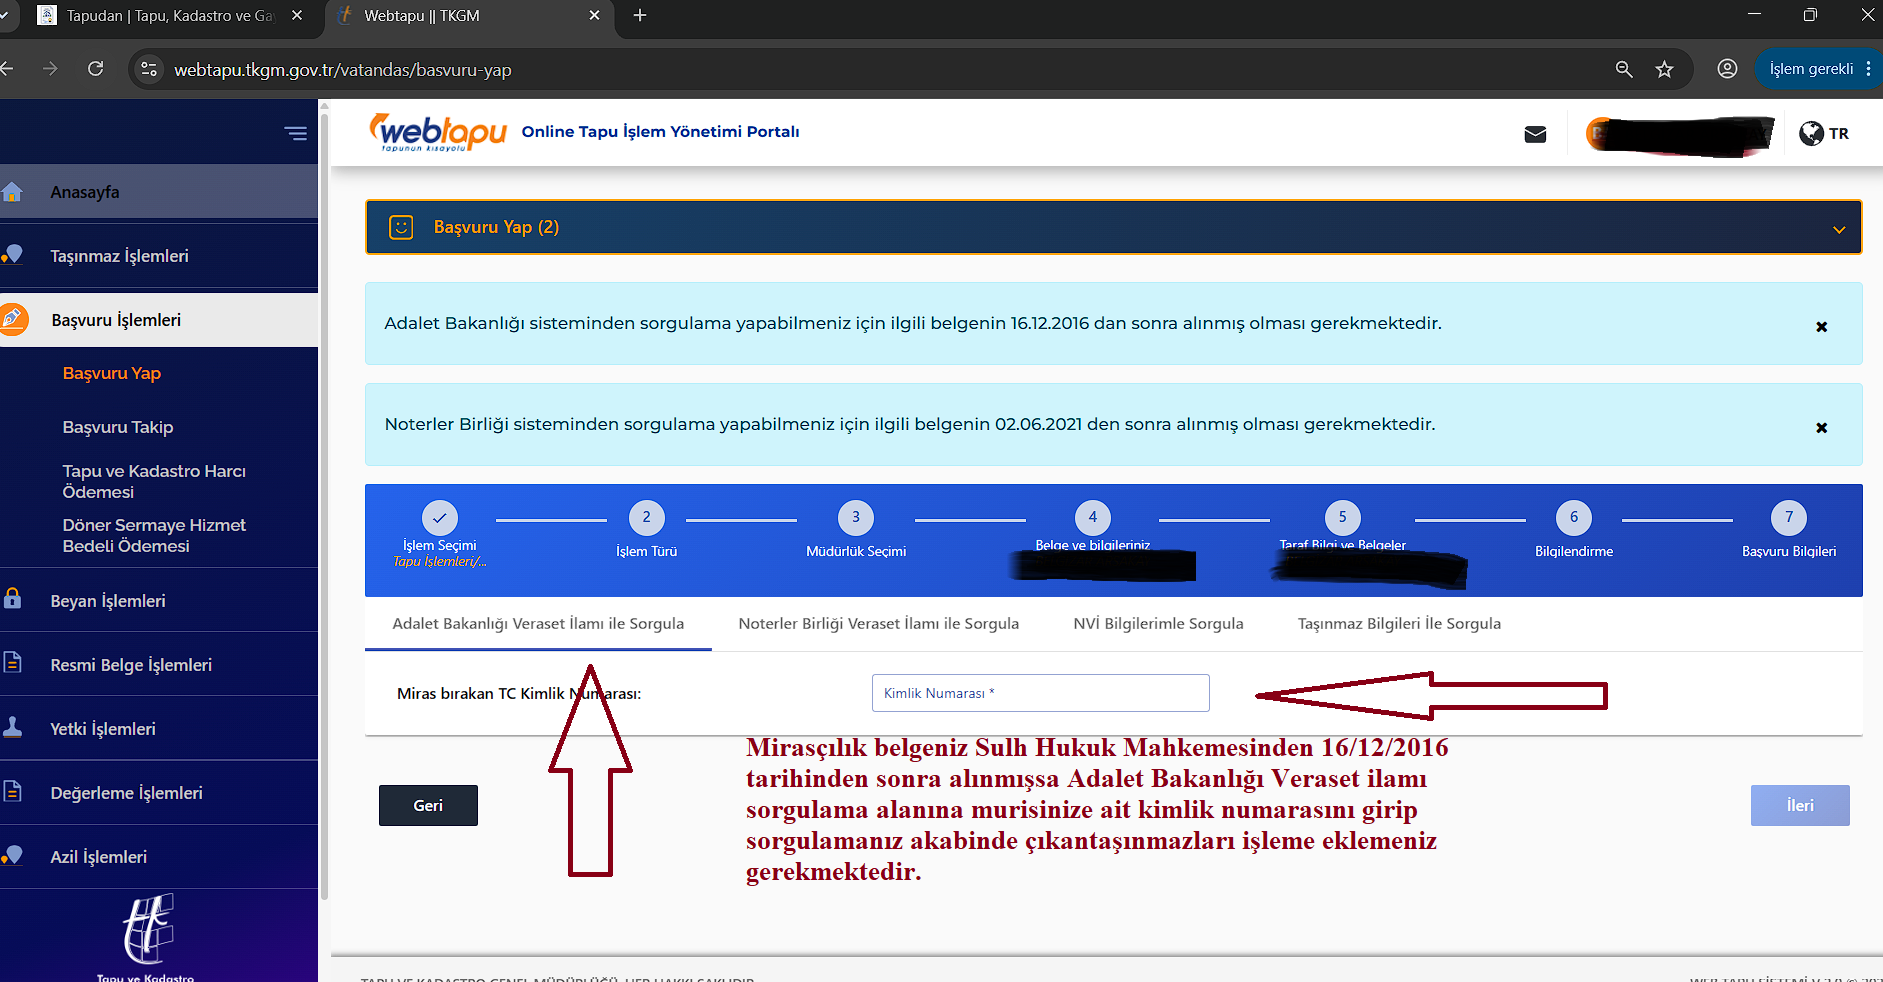
Task: View site information icon in address bar
Action: coord(149,69)
